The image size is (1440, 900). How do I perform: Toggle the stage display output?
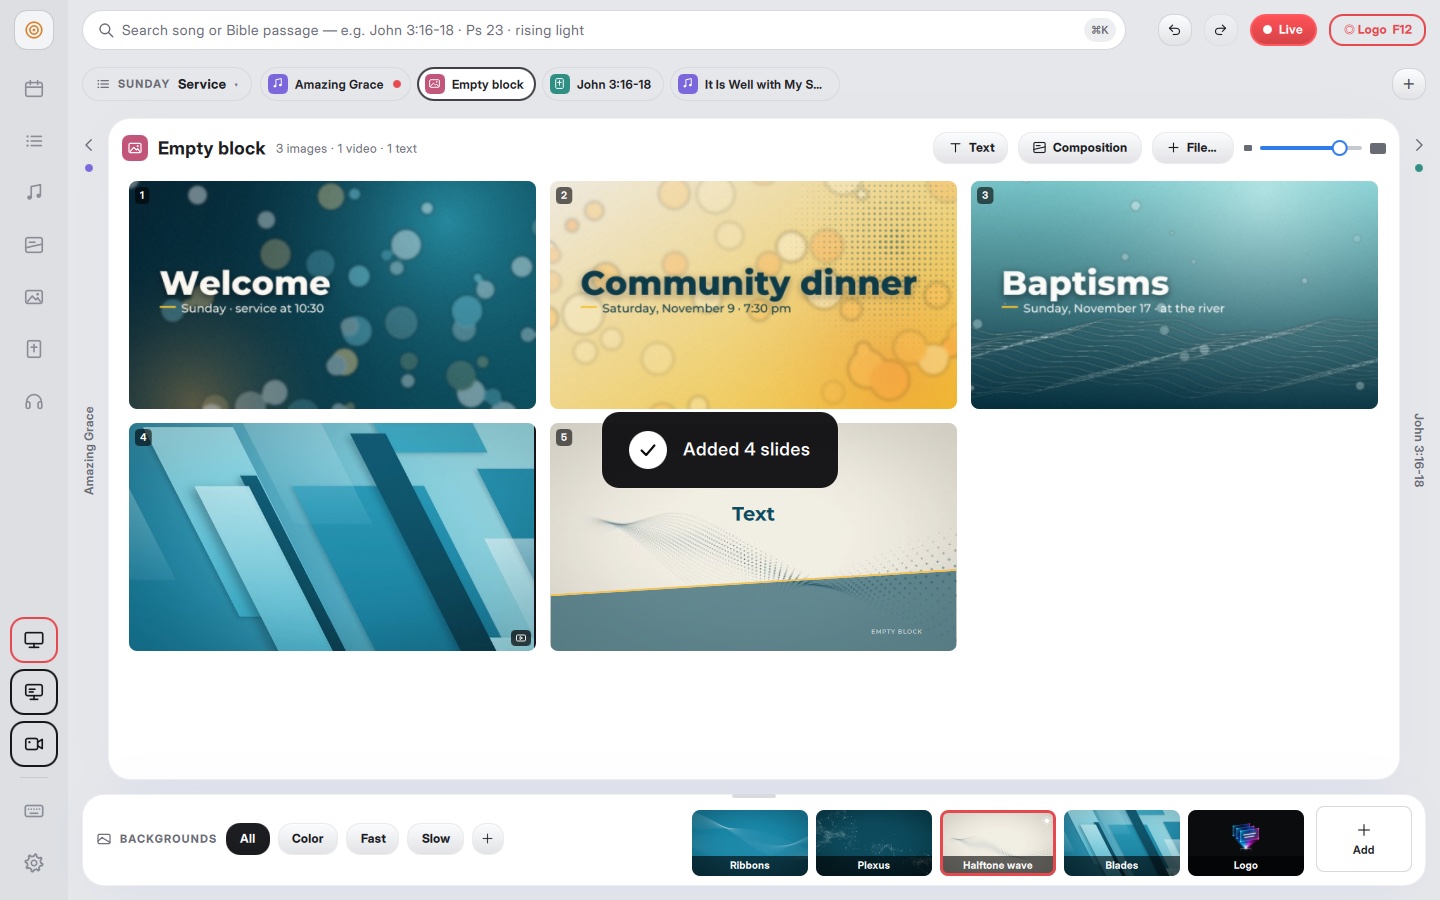pyautogui.click(x=34, y=692)
